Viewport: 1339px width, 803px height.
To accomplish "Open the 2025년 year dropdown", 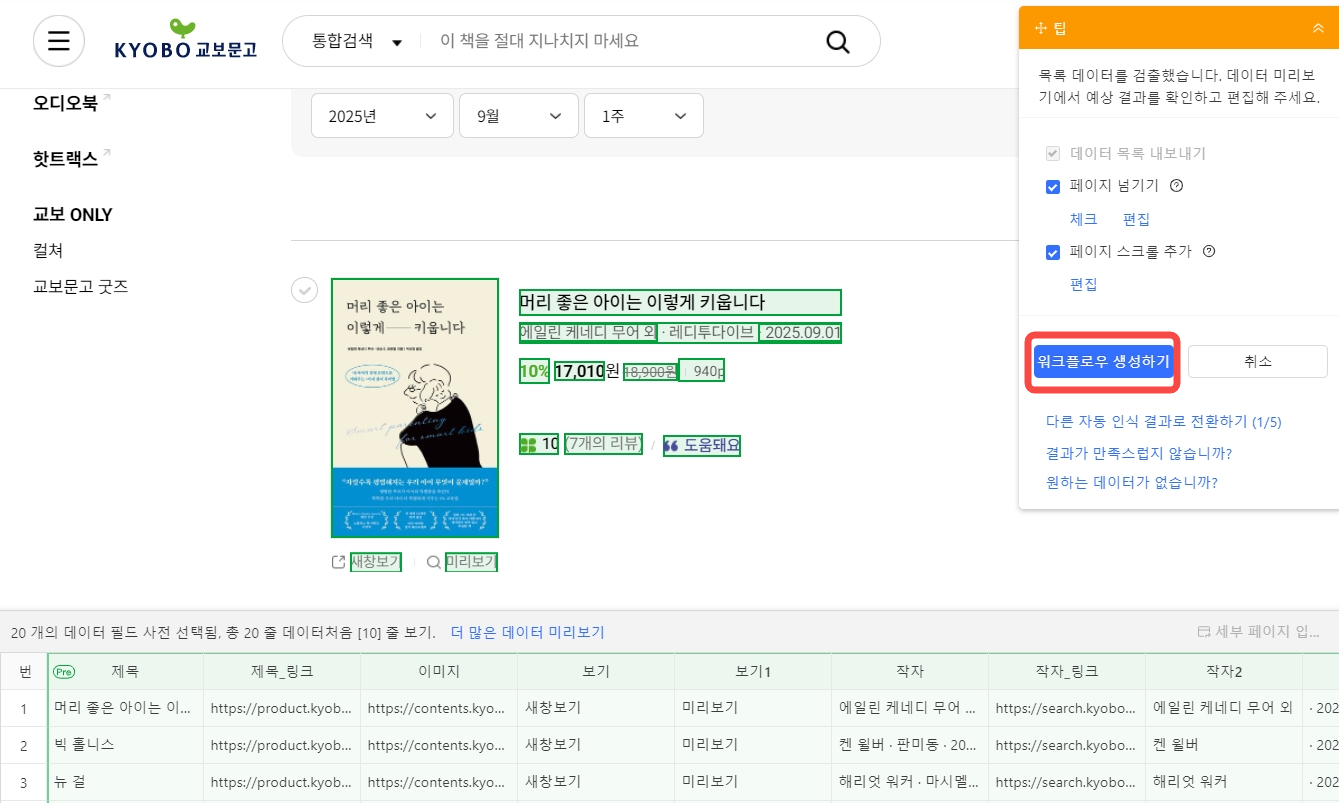I will [x=382, y=116].
